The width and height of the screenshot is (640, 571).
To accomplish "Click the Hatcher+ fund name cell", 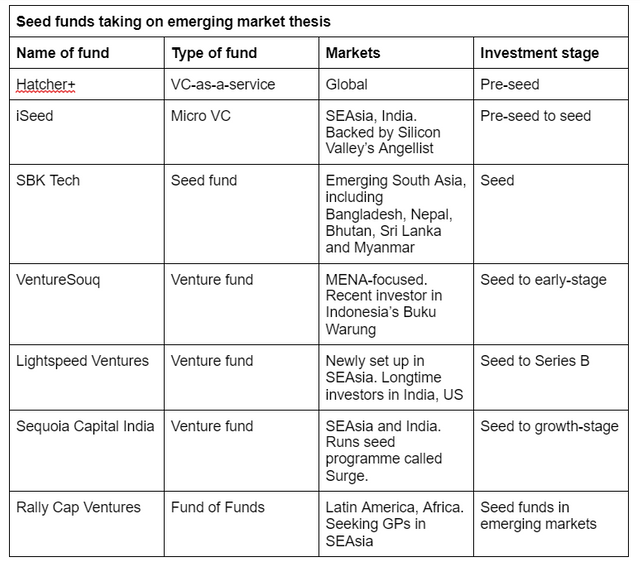I will click(x=46, y=85).
